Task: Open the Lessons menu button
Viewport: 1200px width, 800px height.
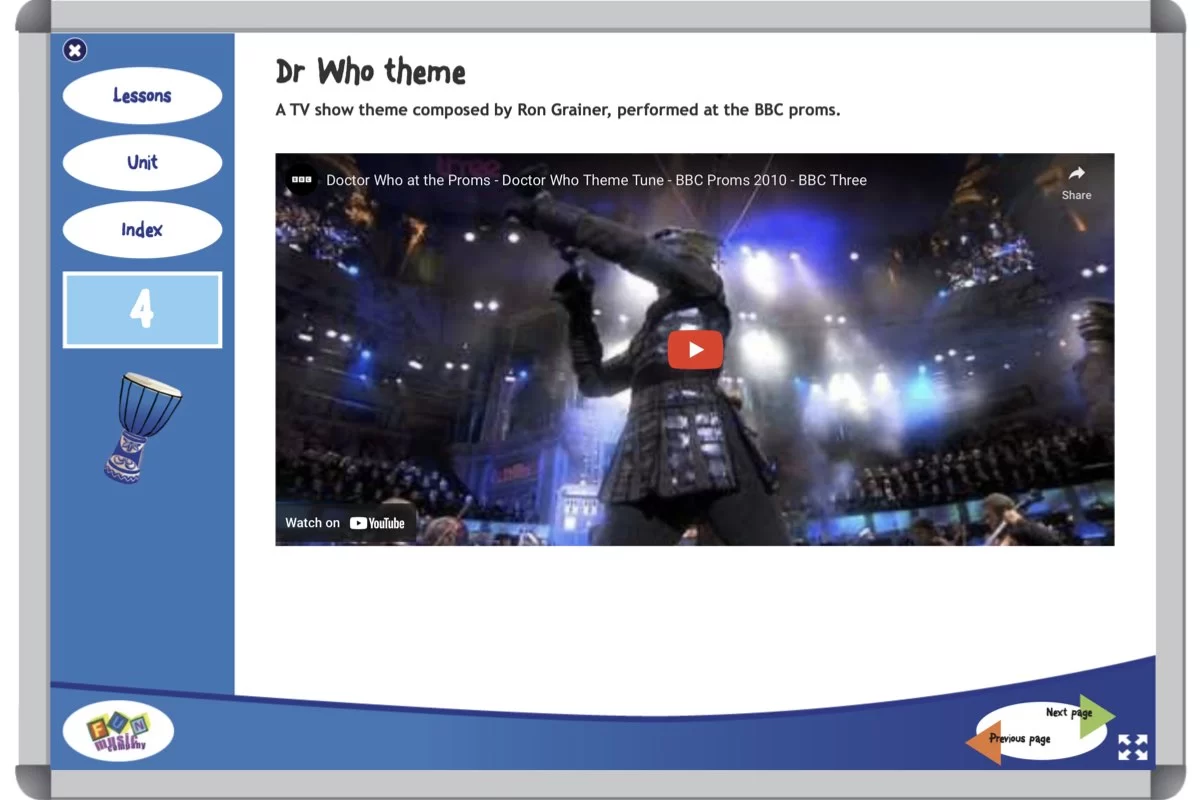Action: (142, 96)
